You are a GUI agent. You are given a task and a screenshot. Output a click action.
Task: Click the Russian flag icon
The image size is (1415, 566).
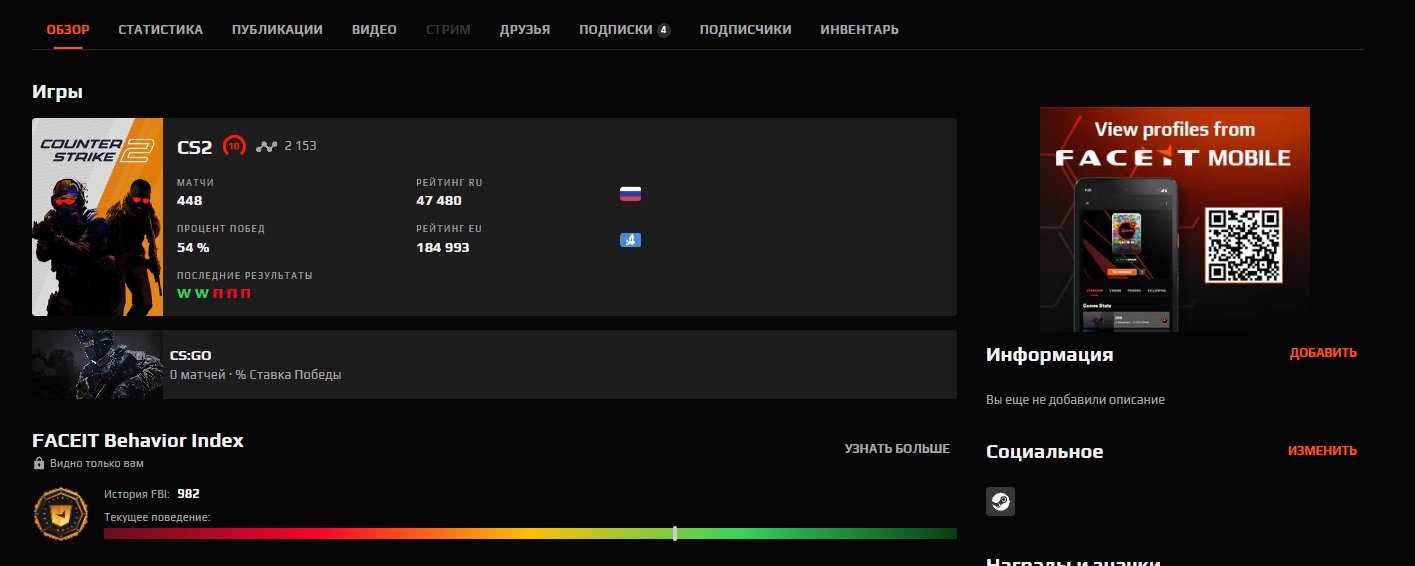coord(630,194)
